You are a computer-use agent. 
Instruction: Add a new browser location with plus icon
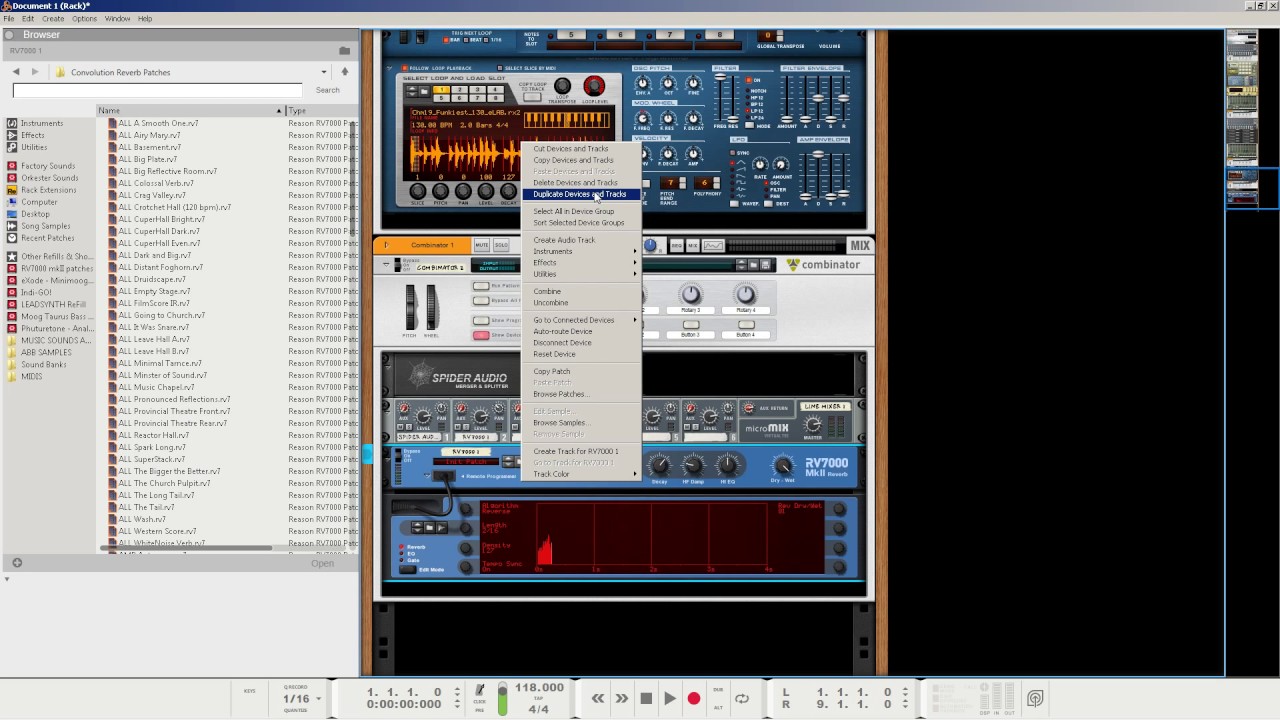[x=17, y=563]
